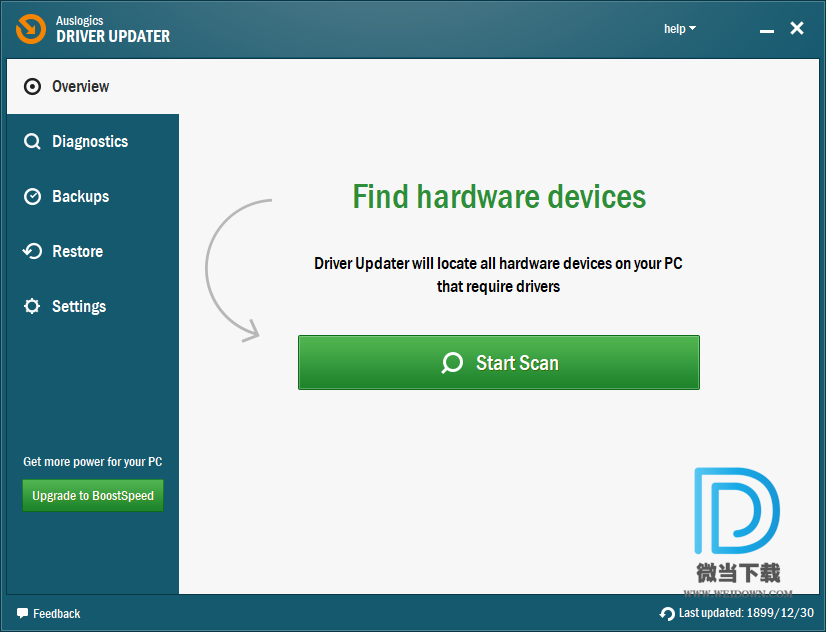This screenshot has height=632, width=826.
Task: Click the Restore circular arrow icon
Action: click(x=32, y=251)
